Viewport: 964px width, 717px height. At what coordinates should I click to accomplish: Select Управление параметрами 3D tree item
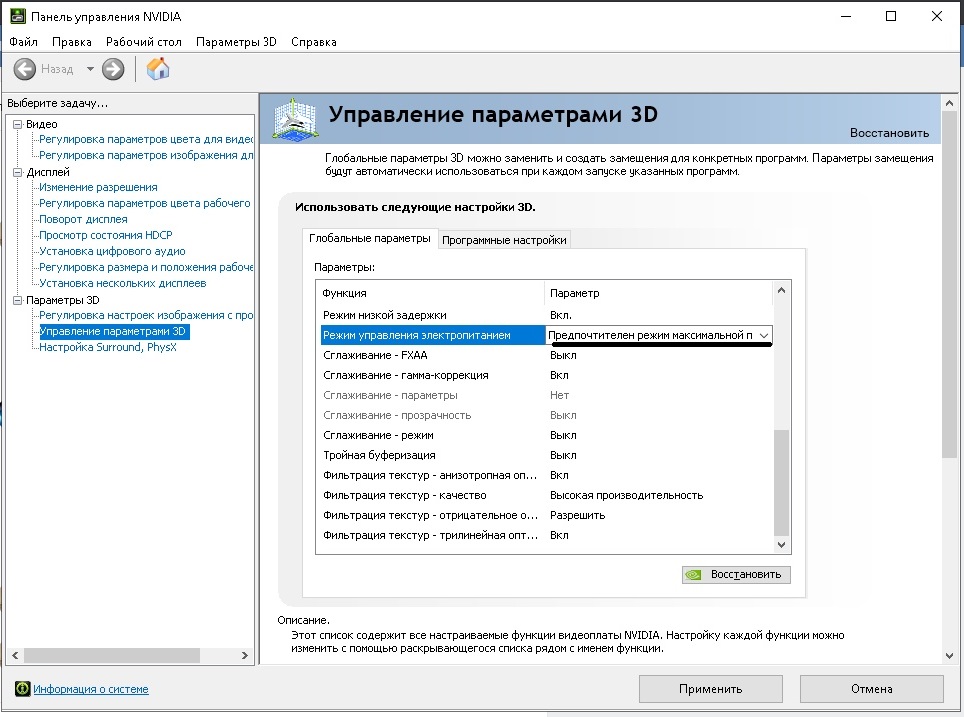pyautogui.click(x=114, y=331)
